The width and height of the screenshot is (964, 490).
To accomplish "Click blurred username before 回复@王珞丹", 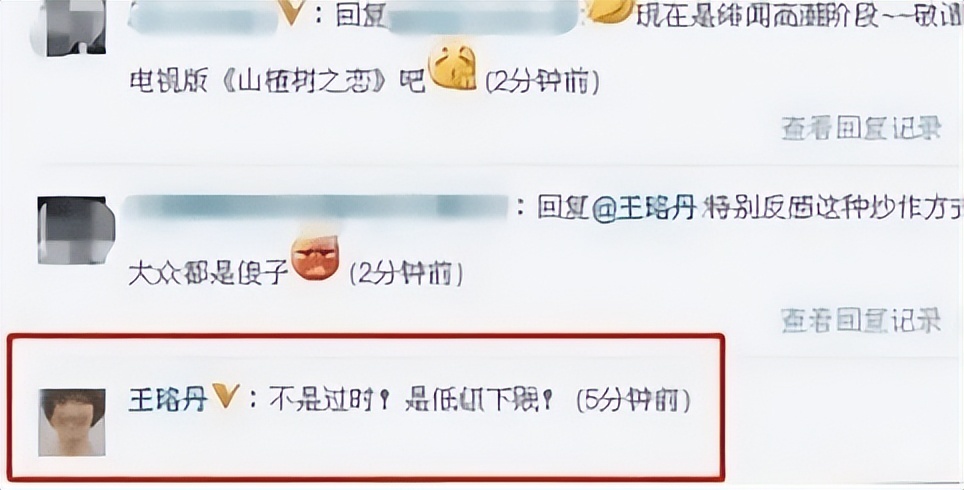I will tap(315, 209).
